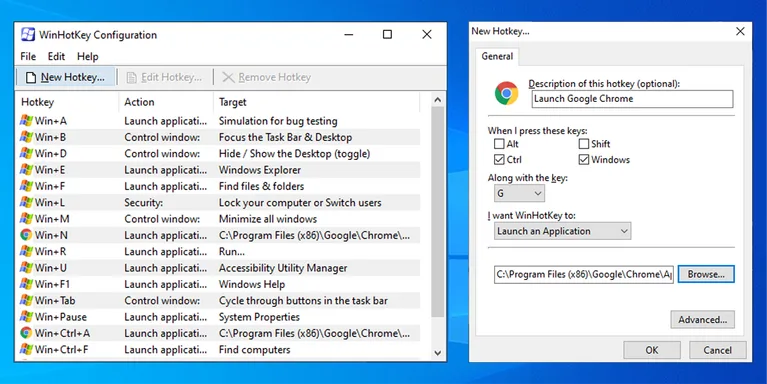This screenshot has width=767, height=384.
Task: Click the 'Security:' action cell
Action: [x=143, y=203]
